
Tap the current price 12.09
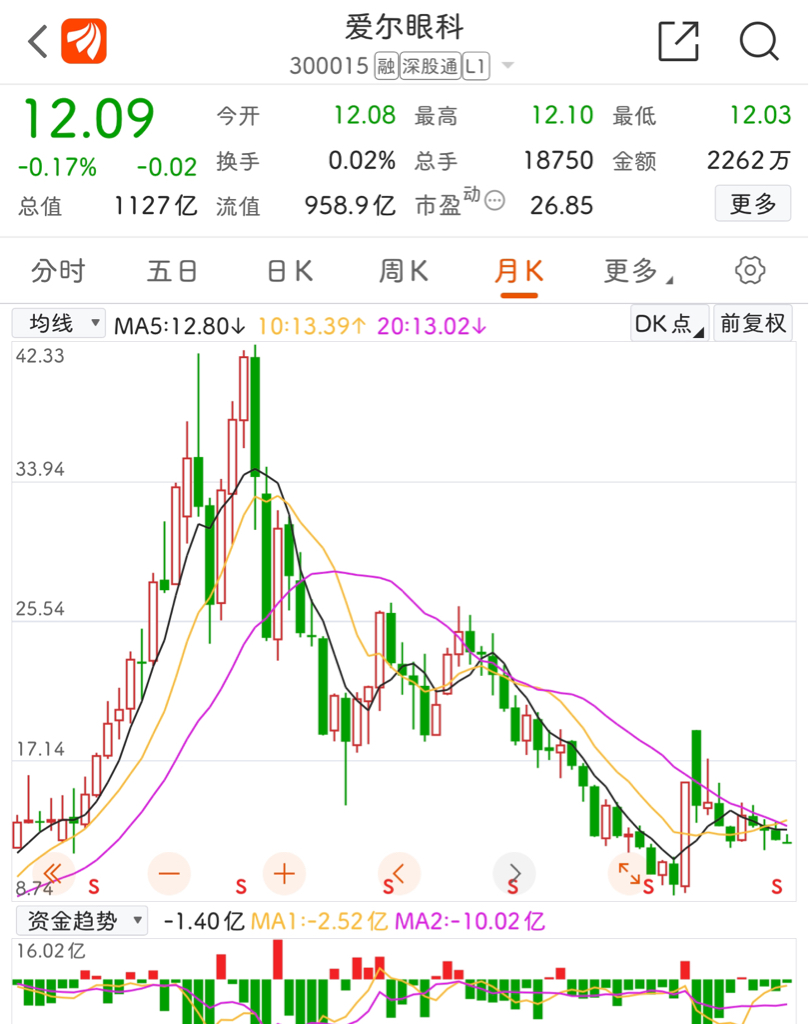88,119
